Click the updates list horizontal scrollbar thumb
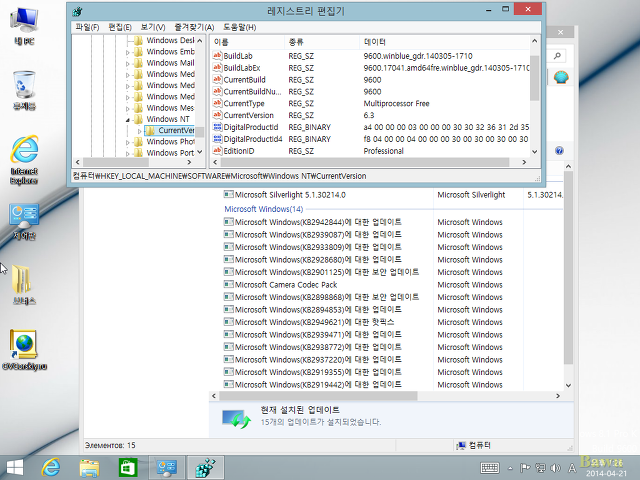 click(318, 396)
